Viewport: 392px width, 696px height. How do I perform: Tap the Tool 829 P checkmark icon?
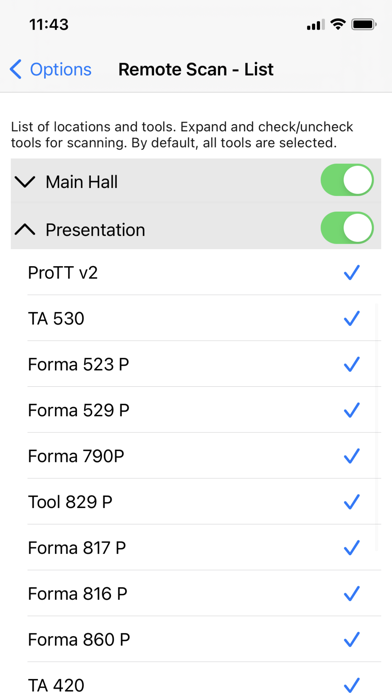click(x=351, y=502)
